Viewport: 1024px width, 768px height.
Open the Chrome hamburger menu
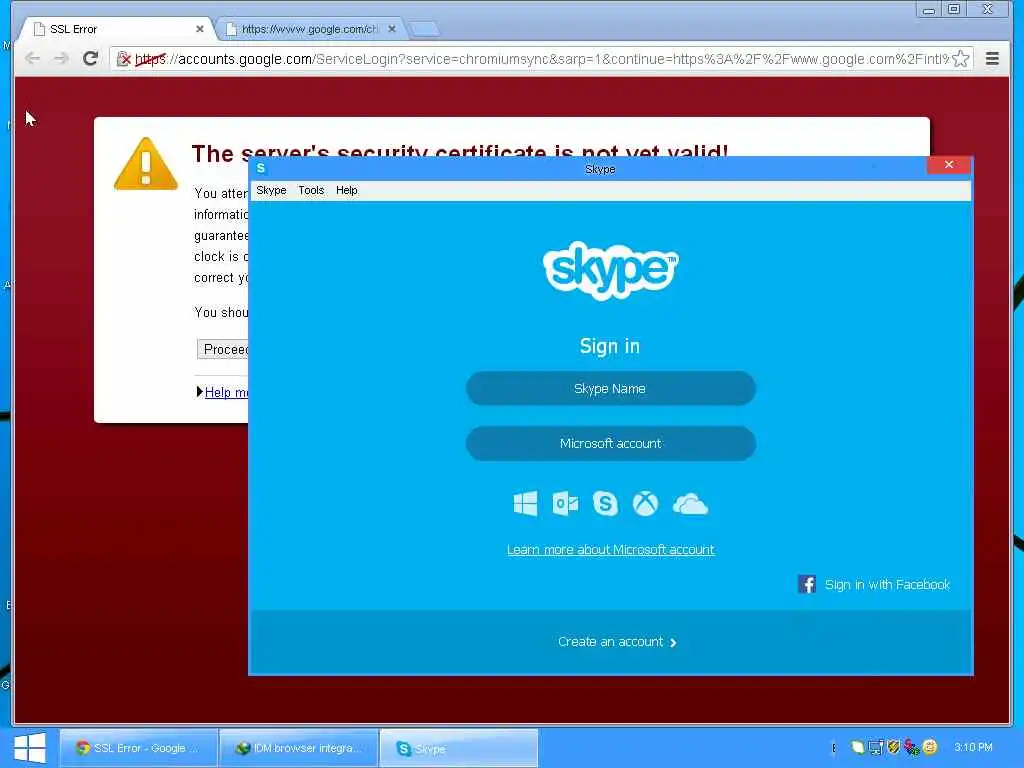pyautogui.click(x=992, y=59)
